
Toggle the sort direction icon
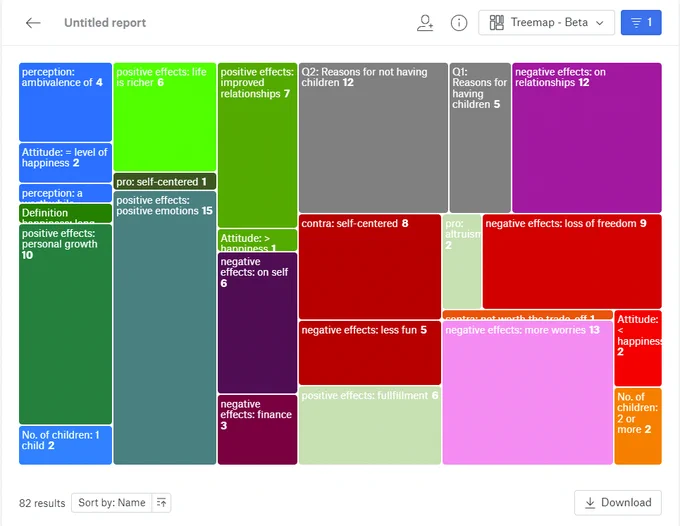pos(161,503)
